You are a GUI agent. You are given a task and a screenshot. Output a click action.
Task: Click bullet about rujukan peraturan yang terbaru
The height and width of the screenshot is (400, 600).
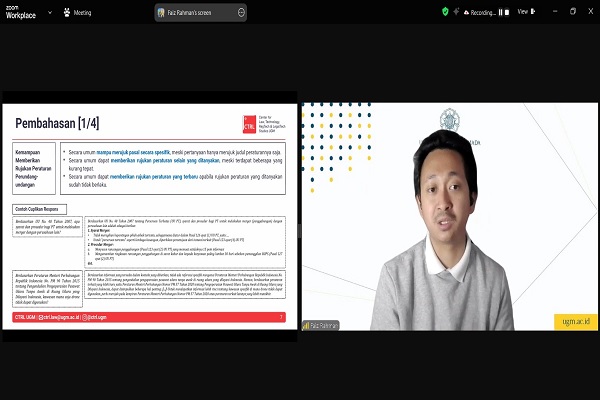tap(174, 181)
